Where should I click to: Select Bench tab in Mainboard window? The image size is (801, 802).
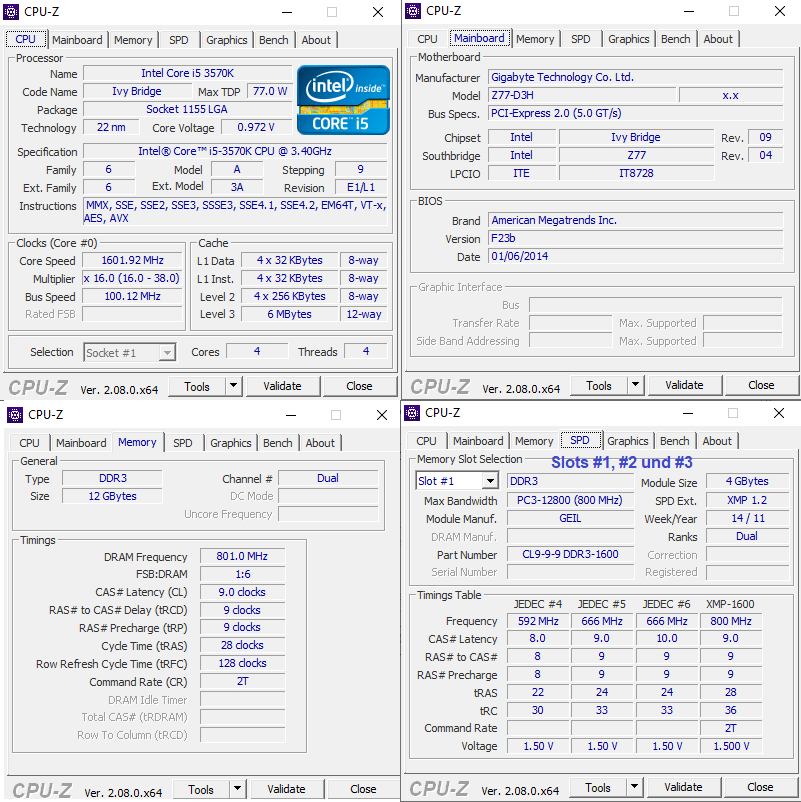click(x=676, y=39)
